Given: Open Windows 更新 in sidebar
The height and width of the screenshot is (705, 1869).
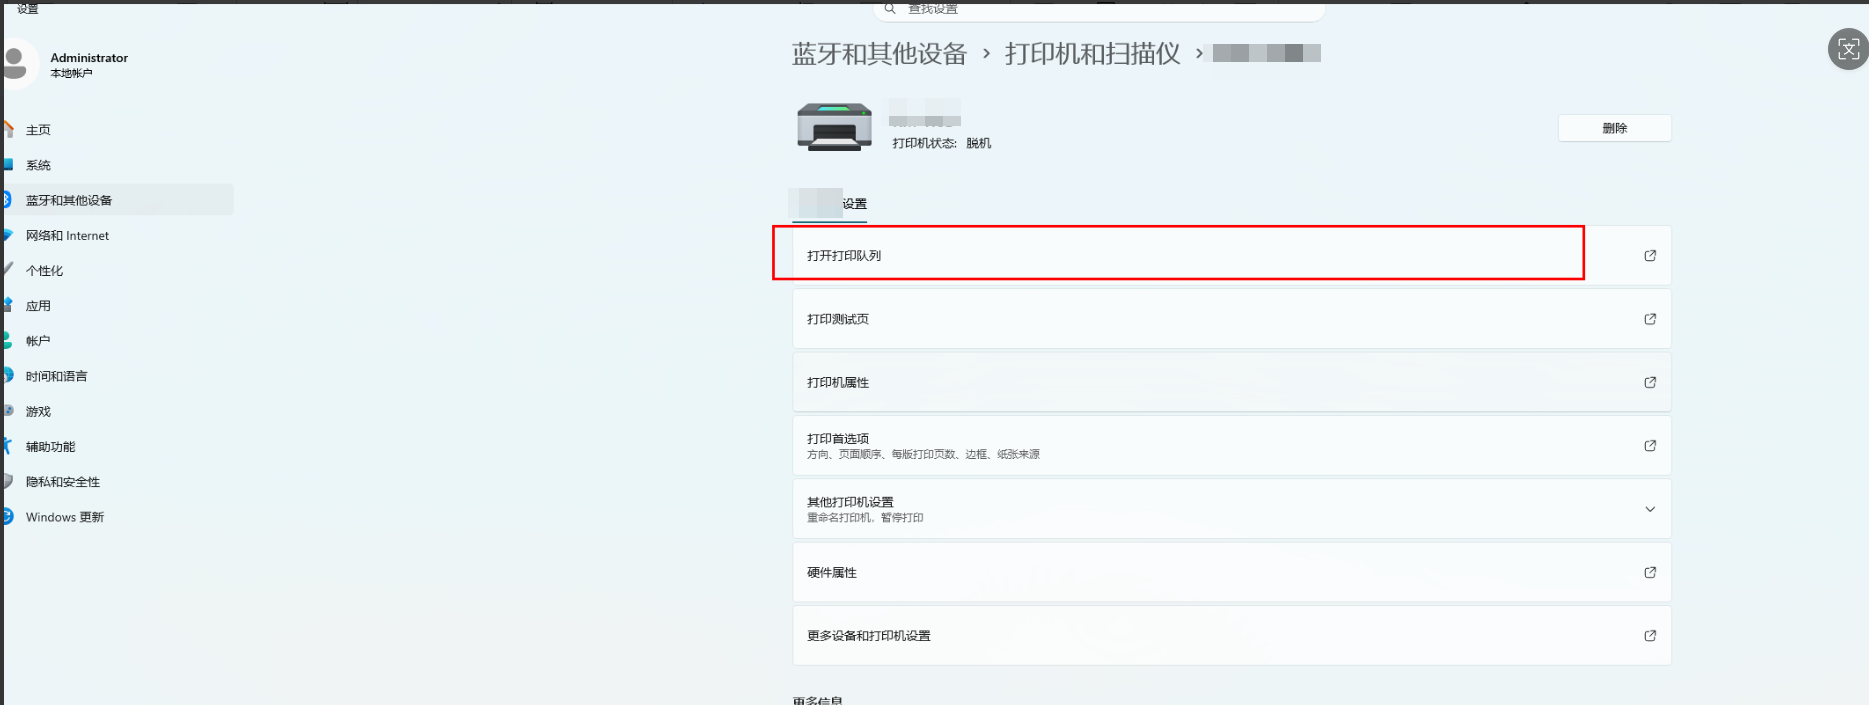Looking at the screenshot, I should [x=64, y=517].
